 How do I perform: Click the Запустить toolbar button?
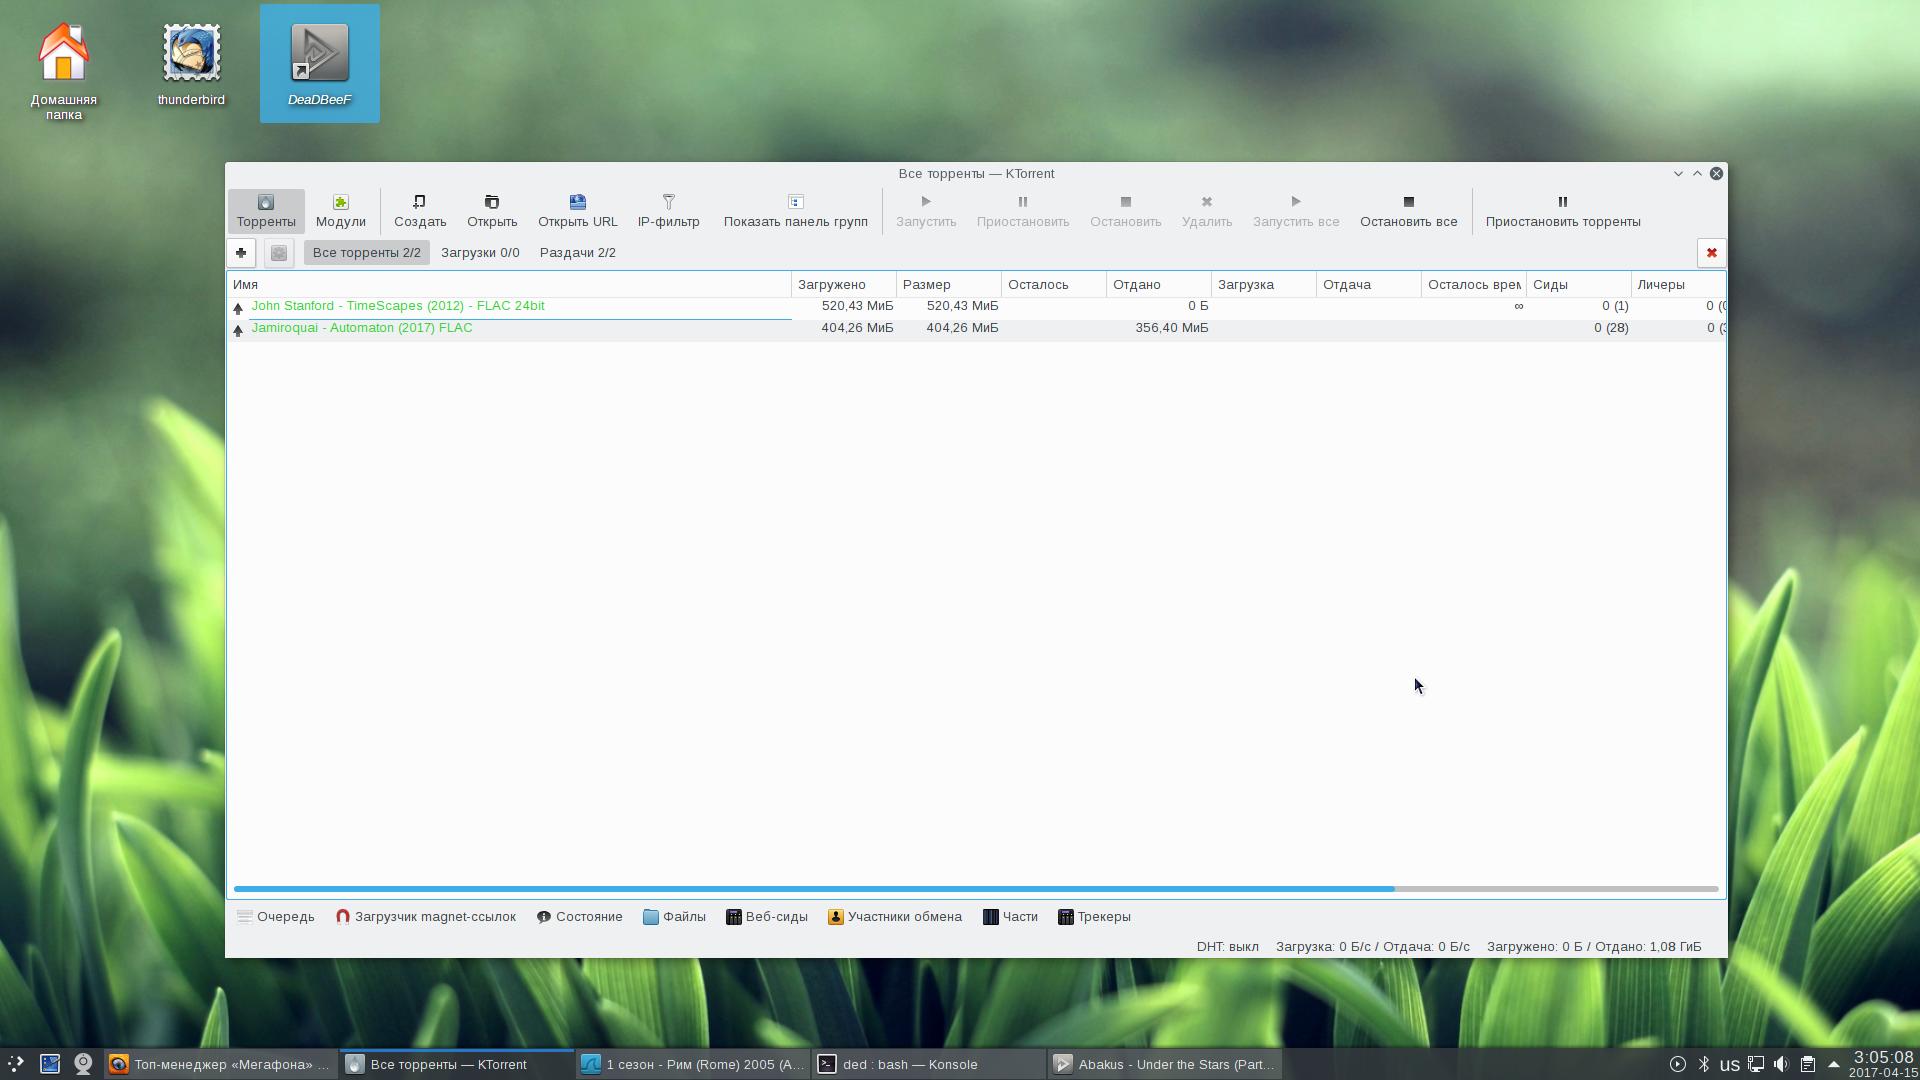926,211
